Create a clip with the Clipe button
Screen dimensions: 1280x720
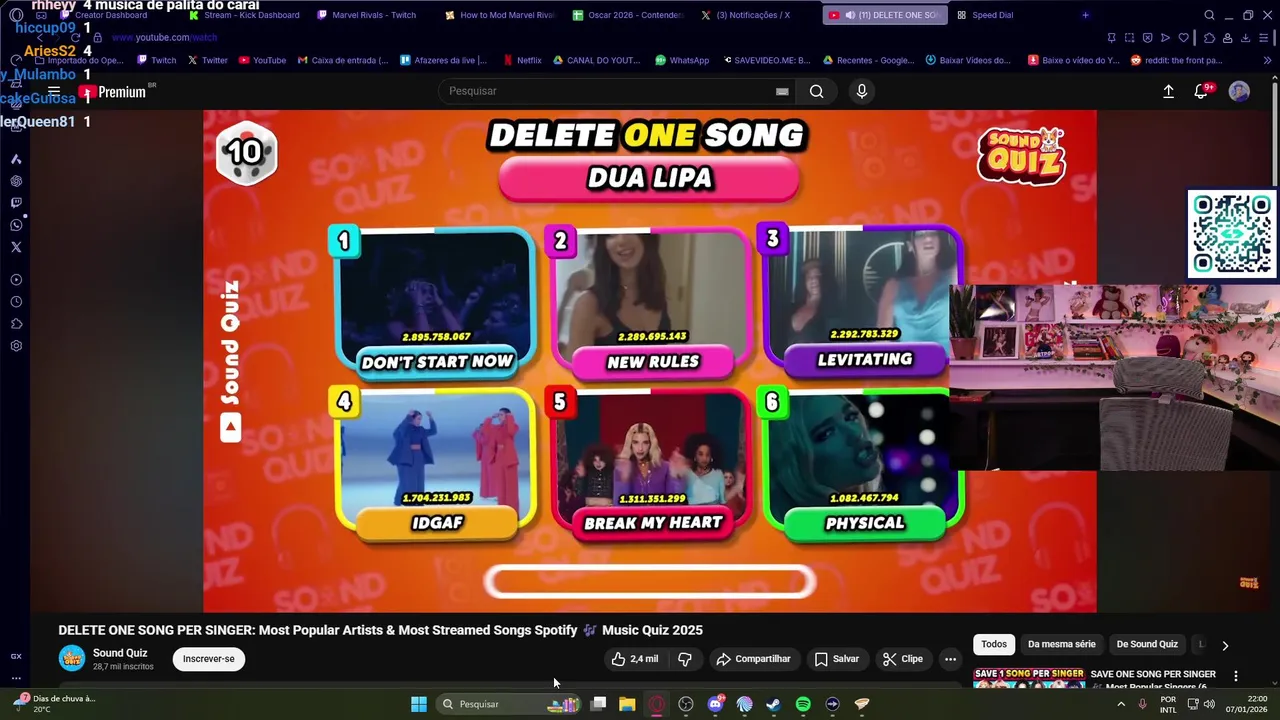[x=902, y=659]
